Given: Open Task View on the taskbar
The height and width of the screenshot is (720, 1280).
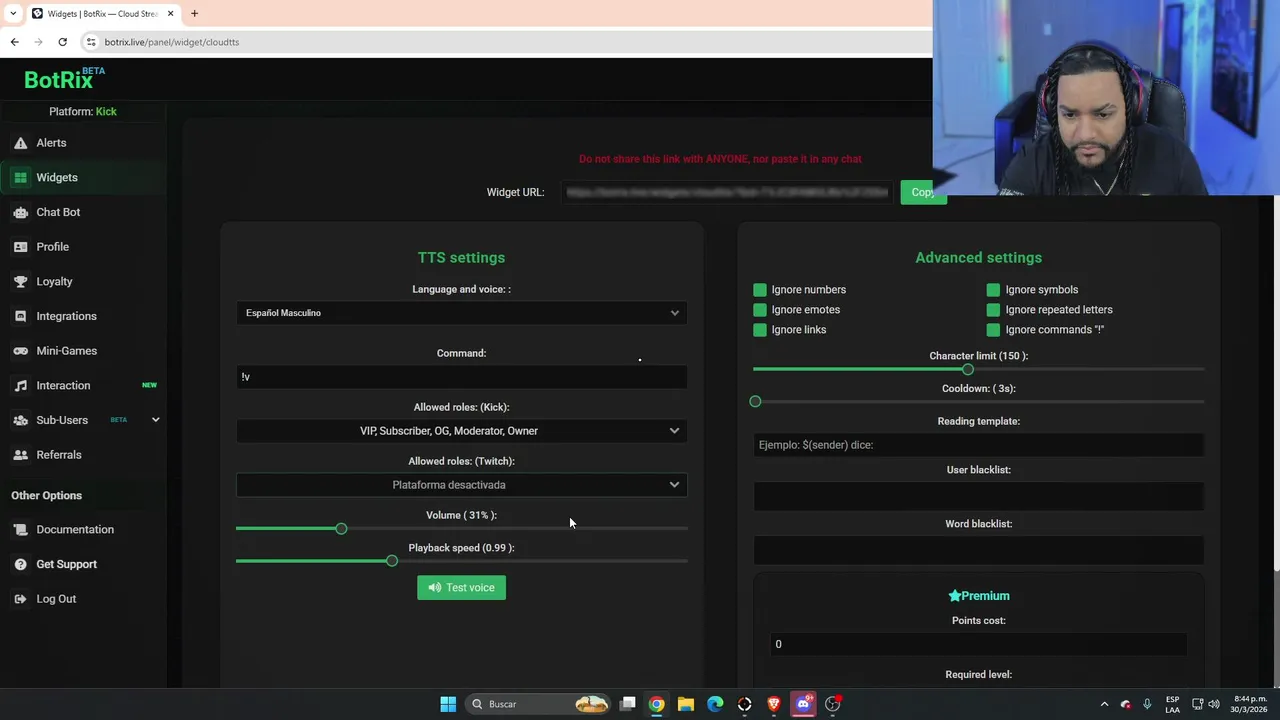Looking at the screenshot, I should coord(628,704).
